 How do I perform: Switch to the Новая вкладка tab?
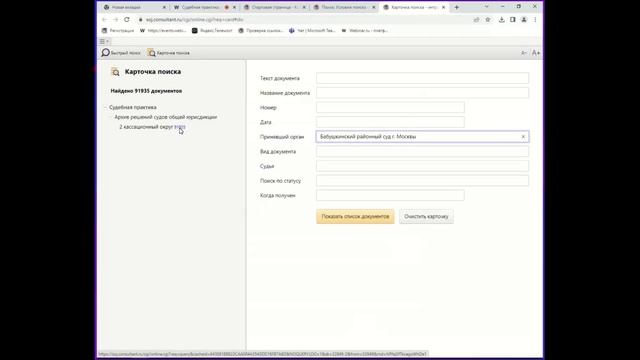134,7
